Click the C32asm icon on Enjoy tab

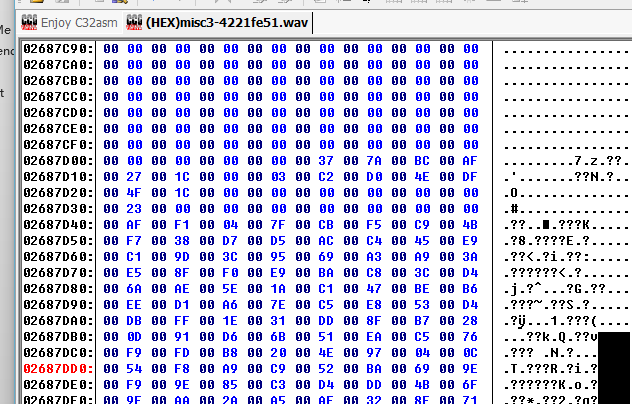click(x=29, y=22)
